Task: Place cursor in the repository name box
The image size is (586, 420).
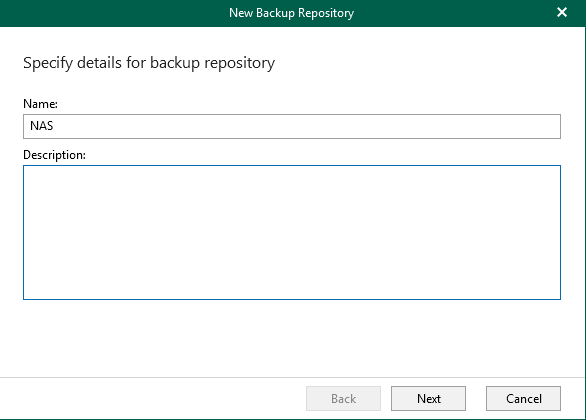Action: coord(292,126)
